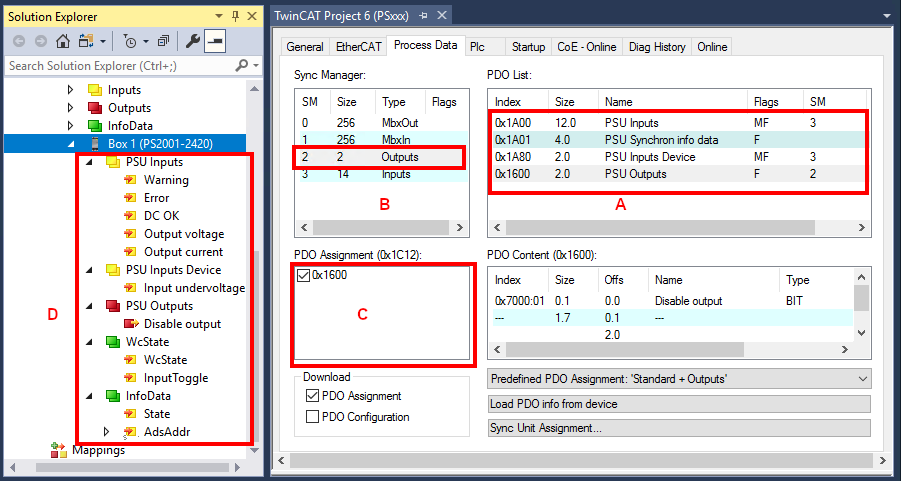Uncheck the PDO Assignment download checkbox
This screenshot has height=481, width=901.
312,396
